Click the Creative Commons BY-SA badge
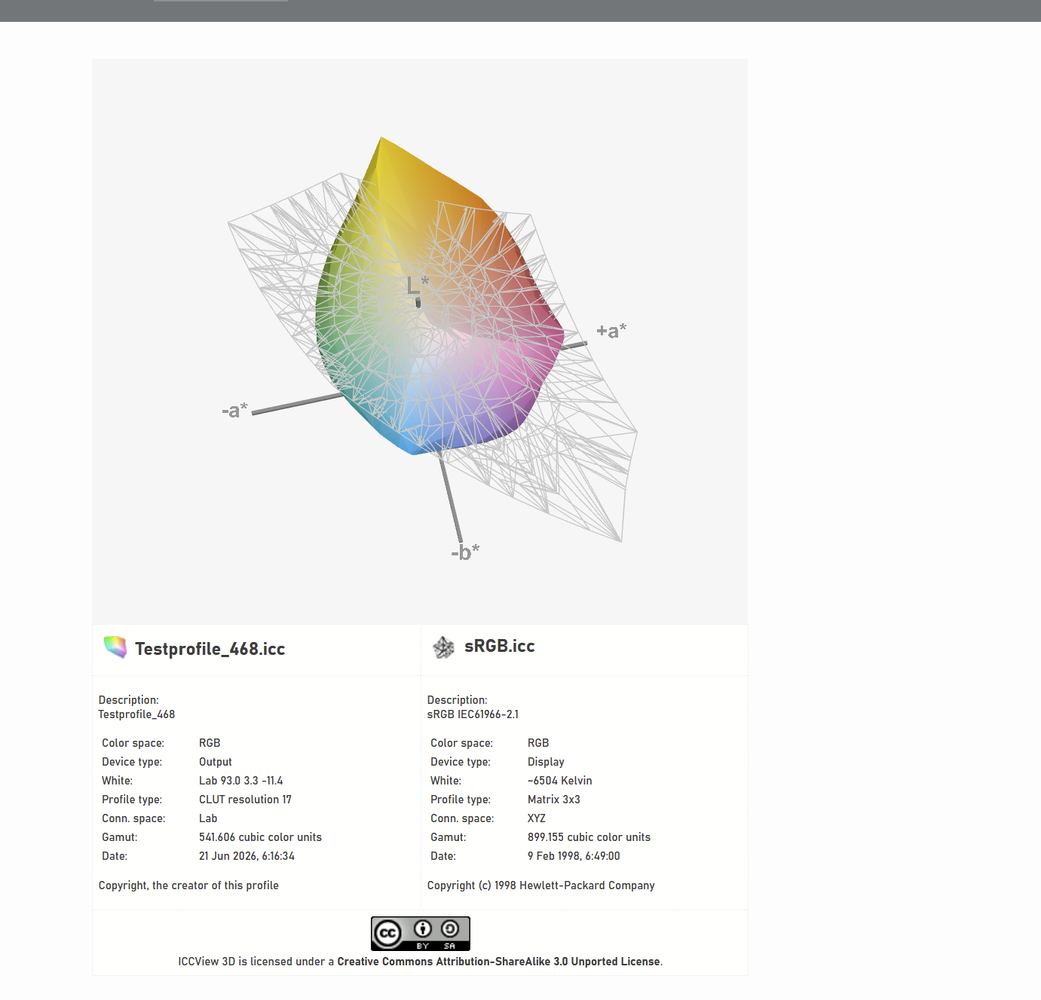This screenshot has height=1000, width=1041. point(420,933)
